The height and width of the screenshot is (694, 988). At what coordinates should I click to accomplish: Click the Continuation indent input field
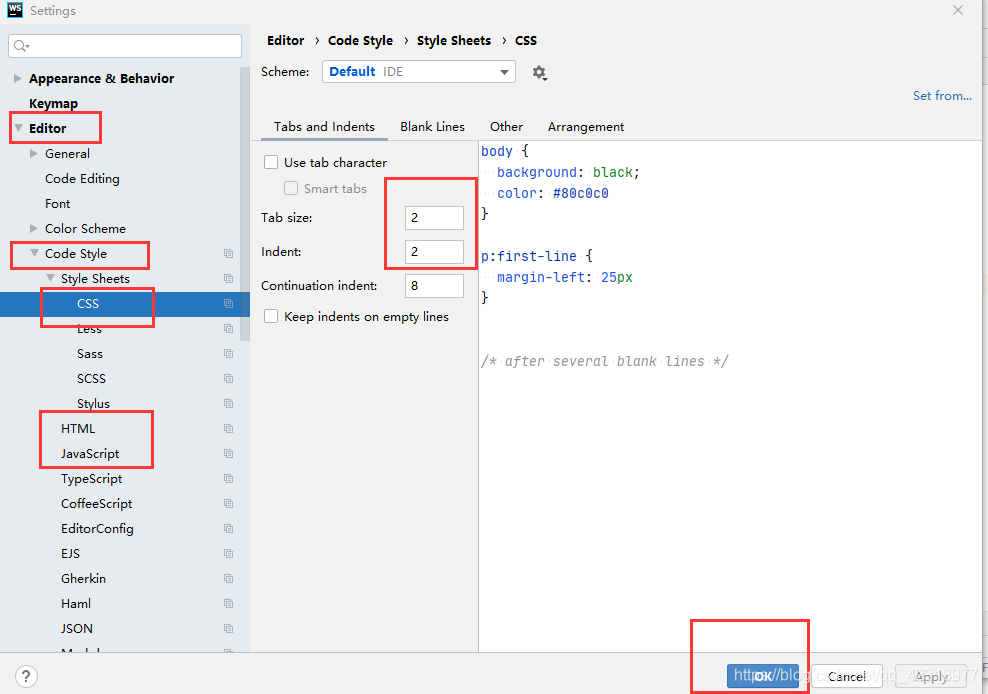[x=434, y=286]
